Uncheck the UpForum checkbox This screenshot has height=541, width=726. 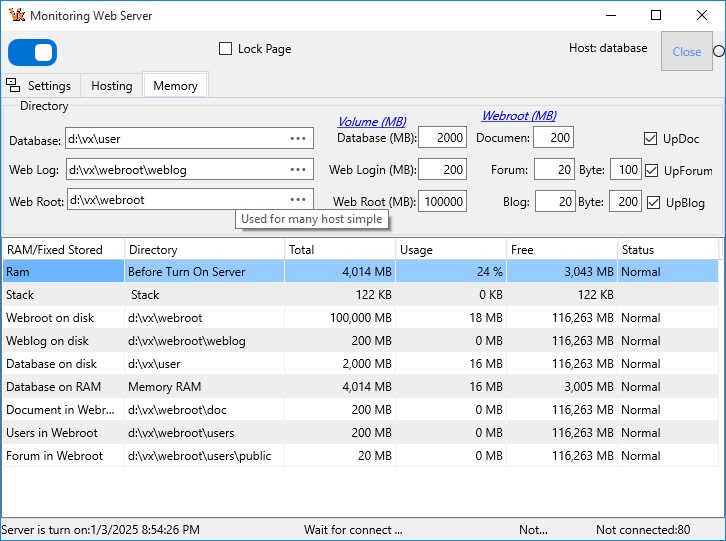(x=653, y=170)
